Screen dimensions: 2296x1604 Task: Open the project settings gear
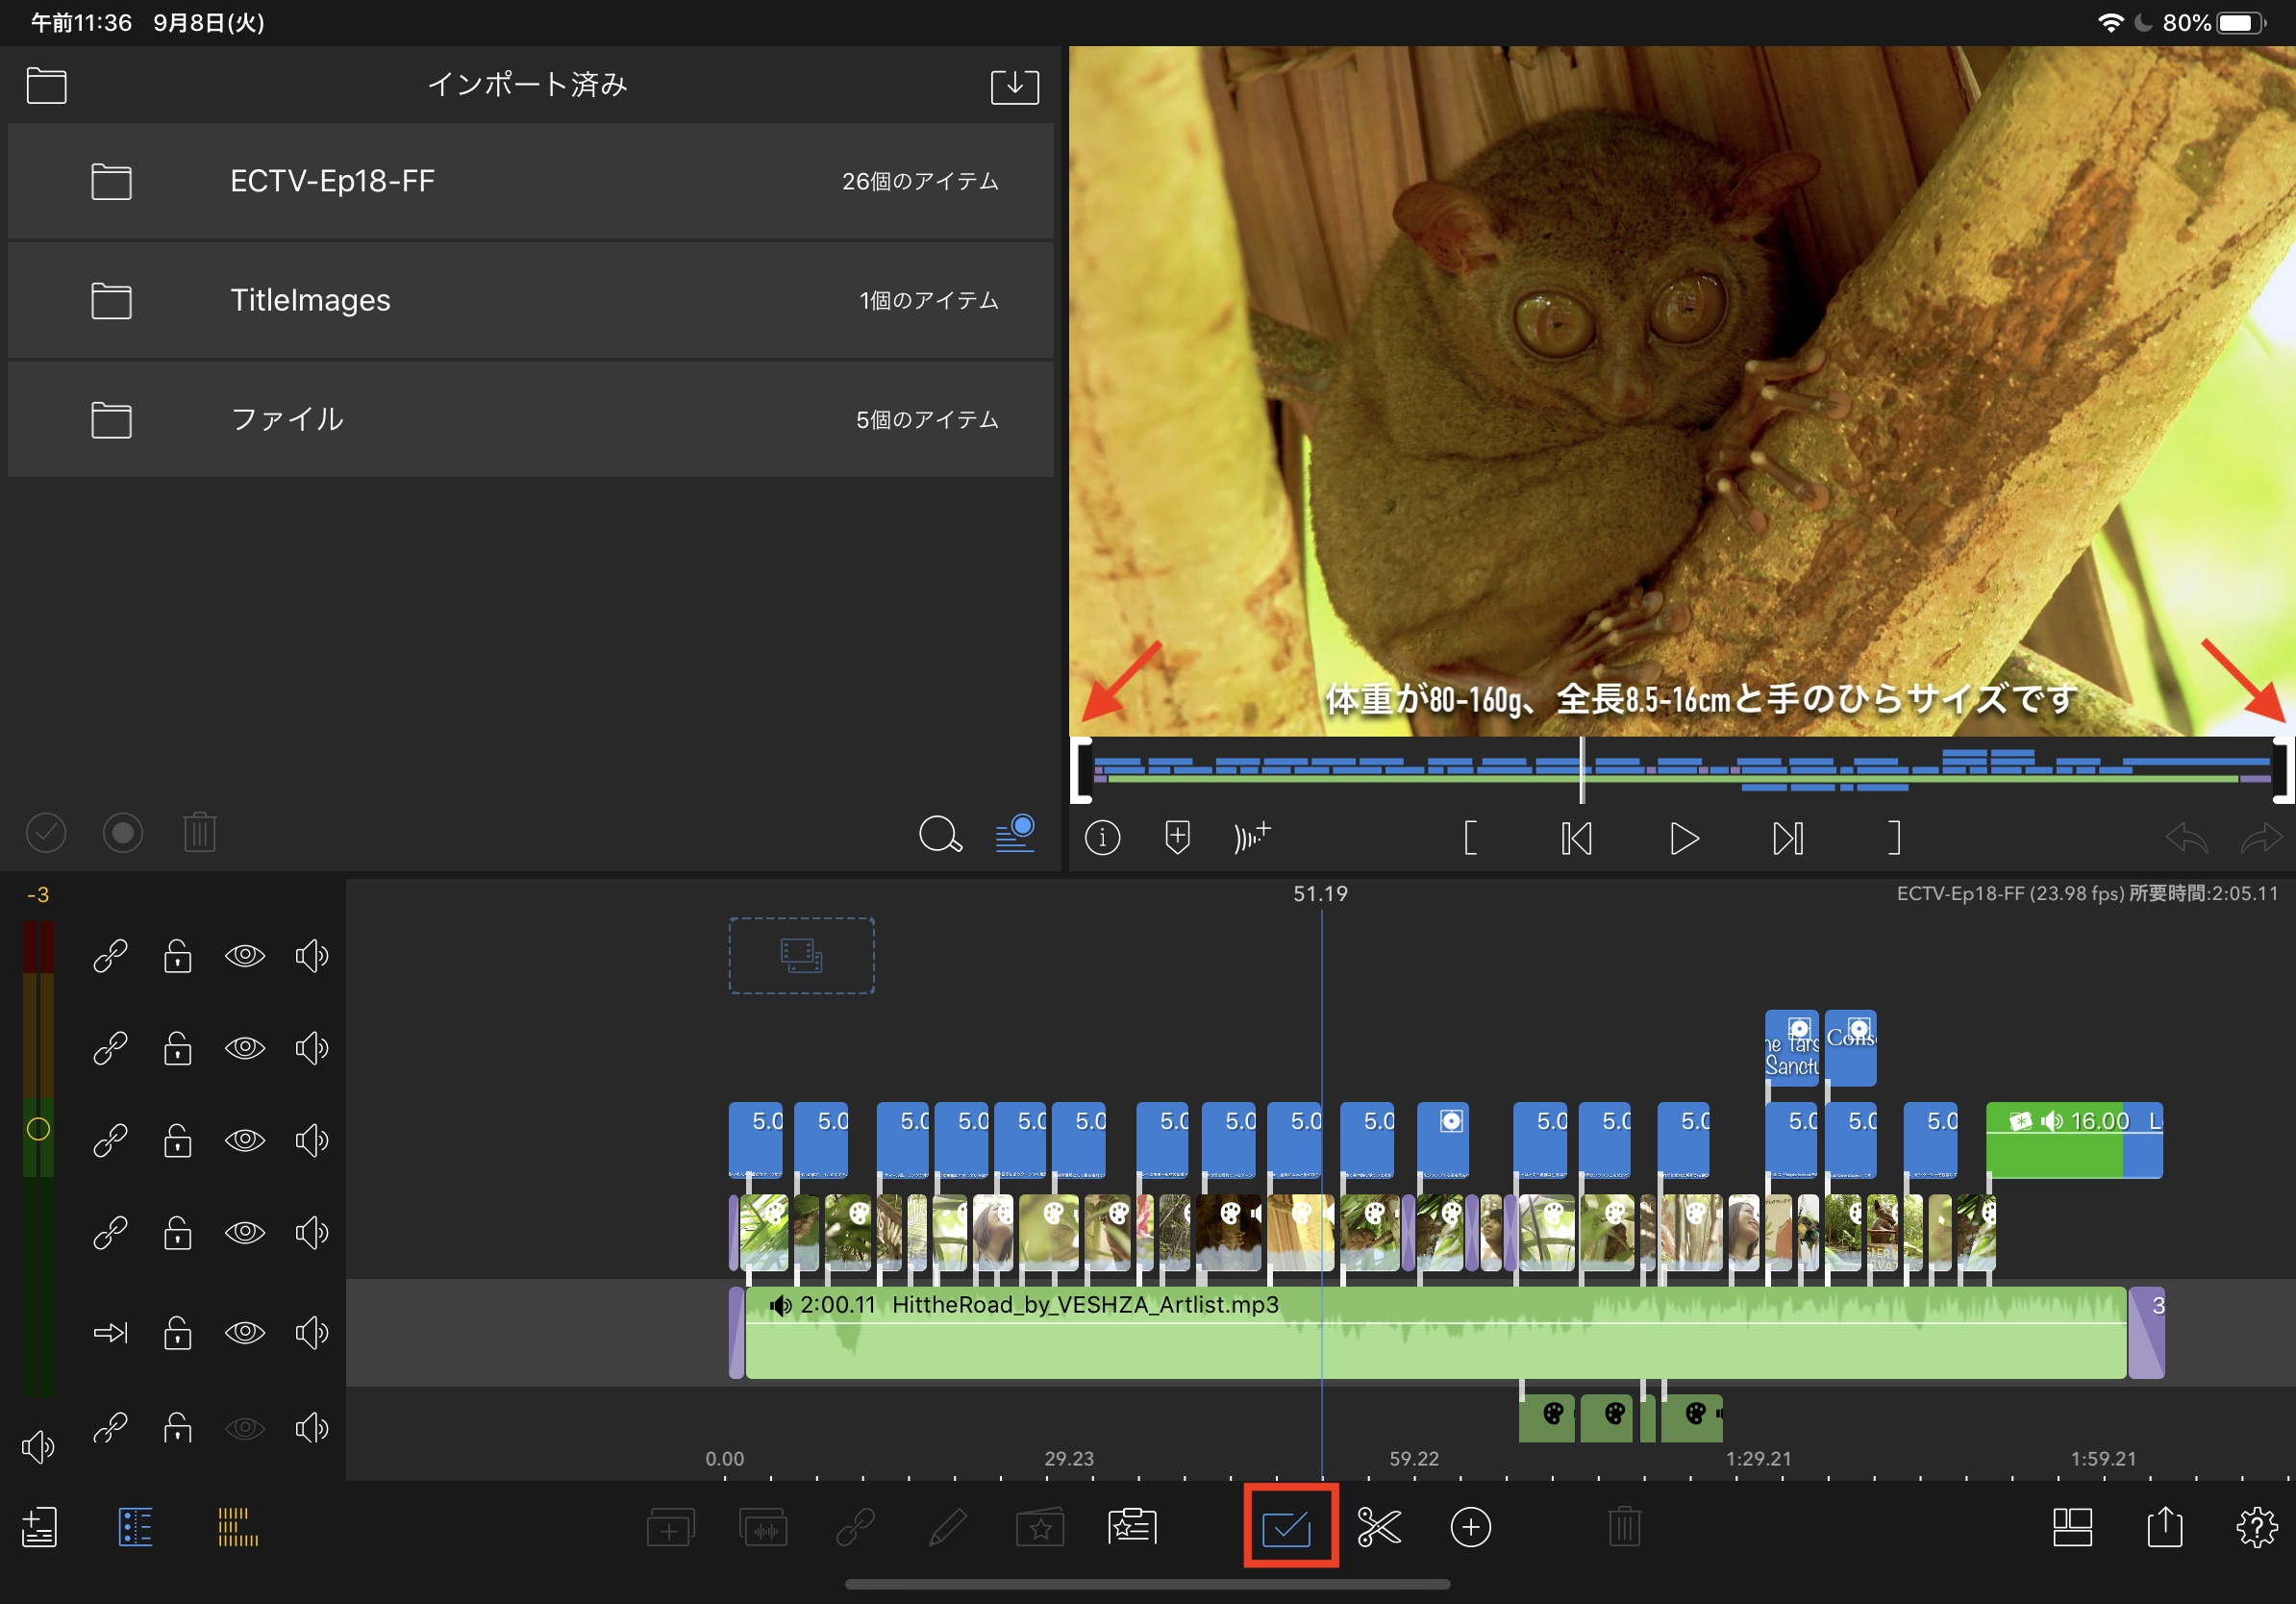click(x=2256, y=1527)
